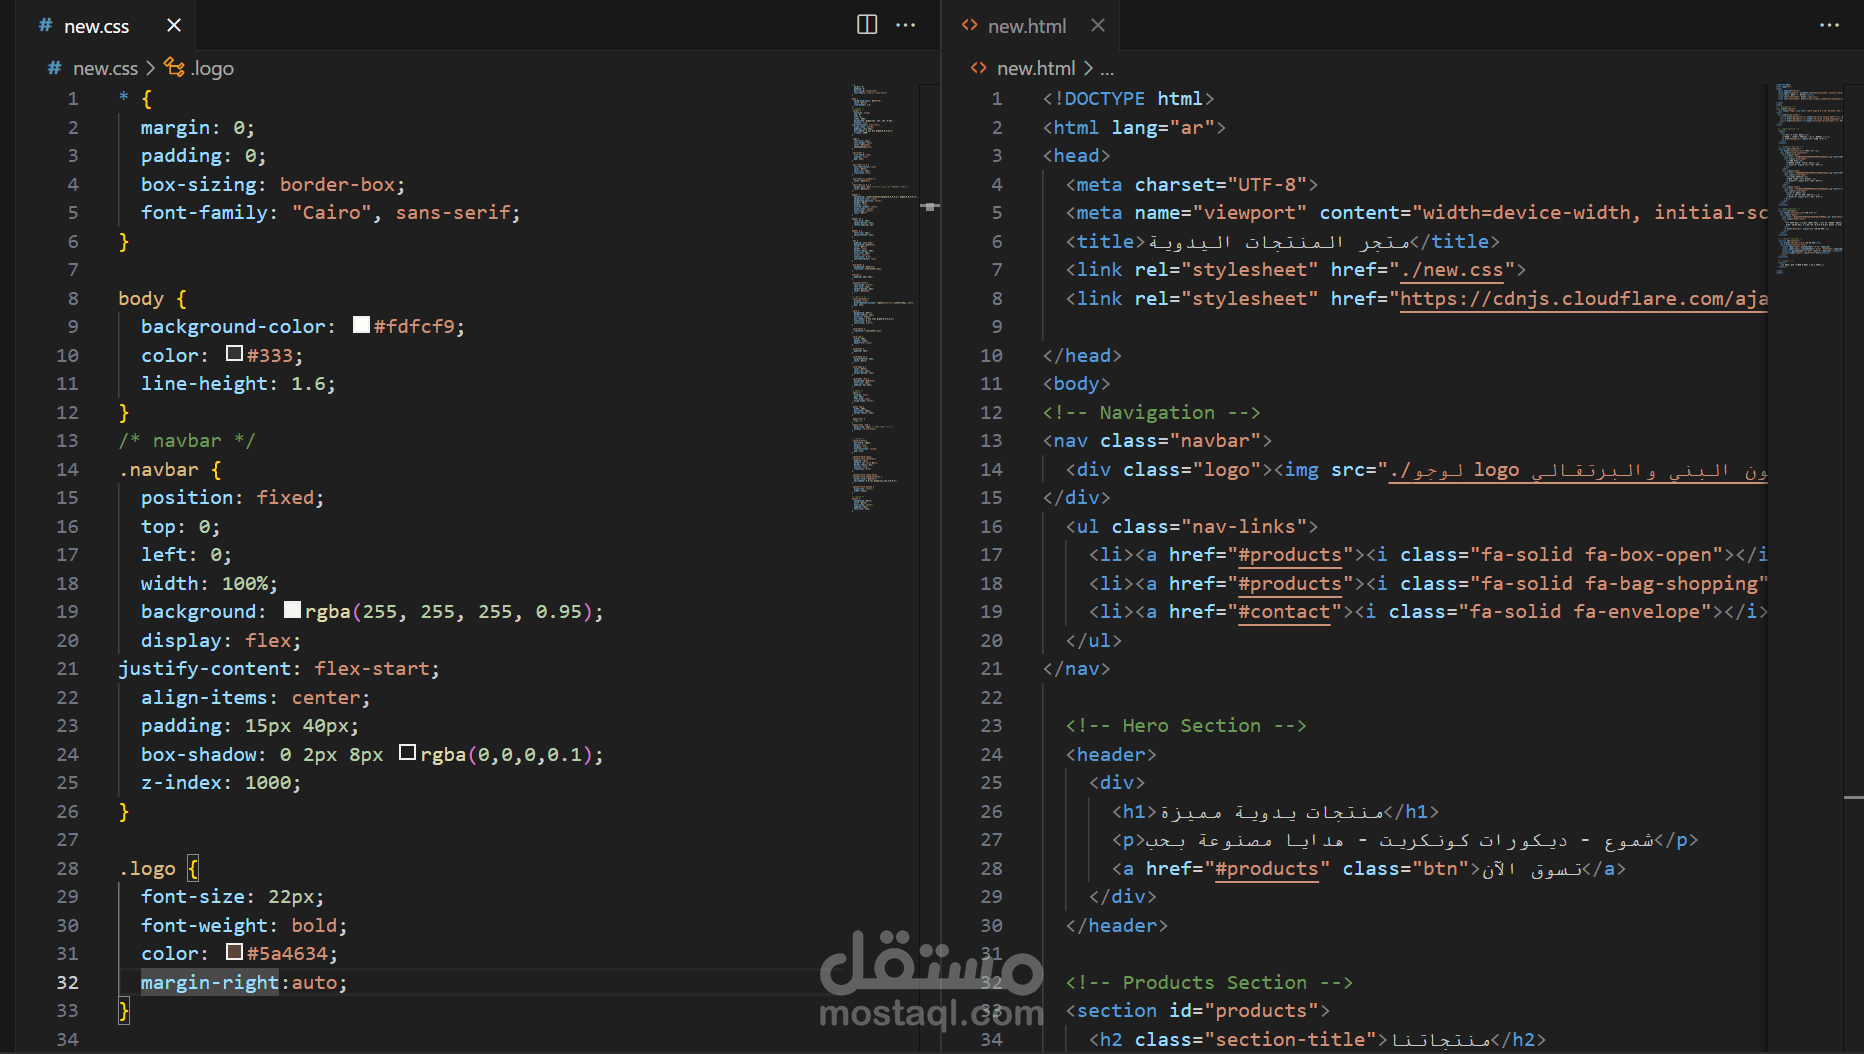Click line number 13 in new.html
The width and height of the screenshot is (1864, 1054).
click(991, 441)
